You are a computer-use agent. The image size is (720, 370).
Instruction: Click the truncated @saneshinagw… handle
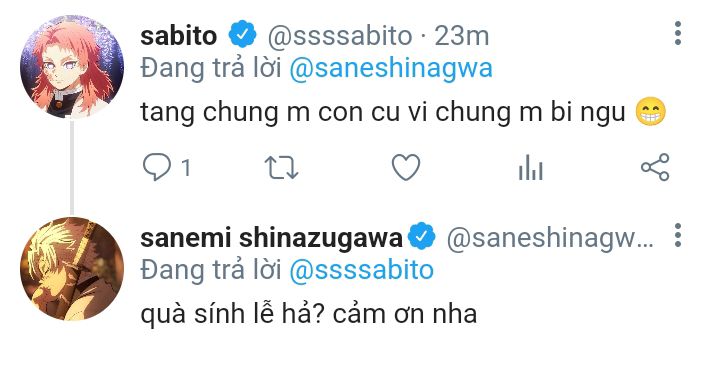tap(550, 239)
